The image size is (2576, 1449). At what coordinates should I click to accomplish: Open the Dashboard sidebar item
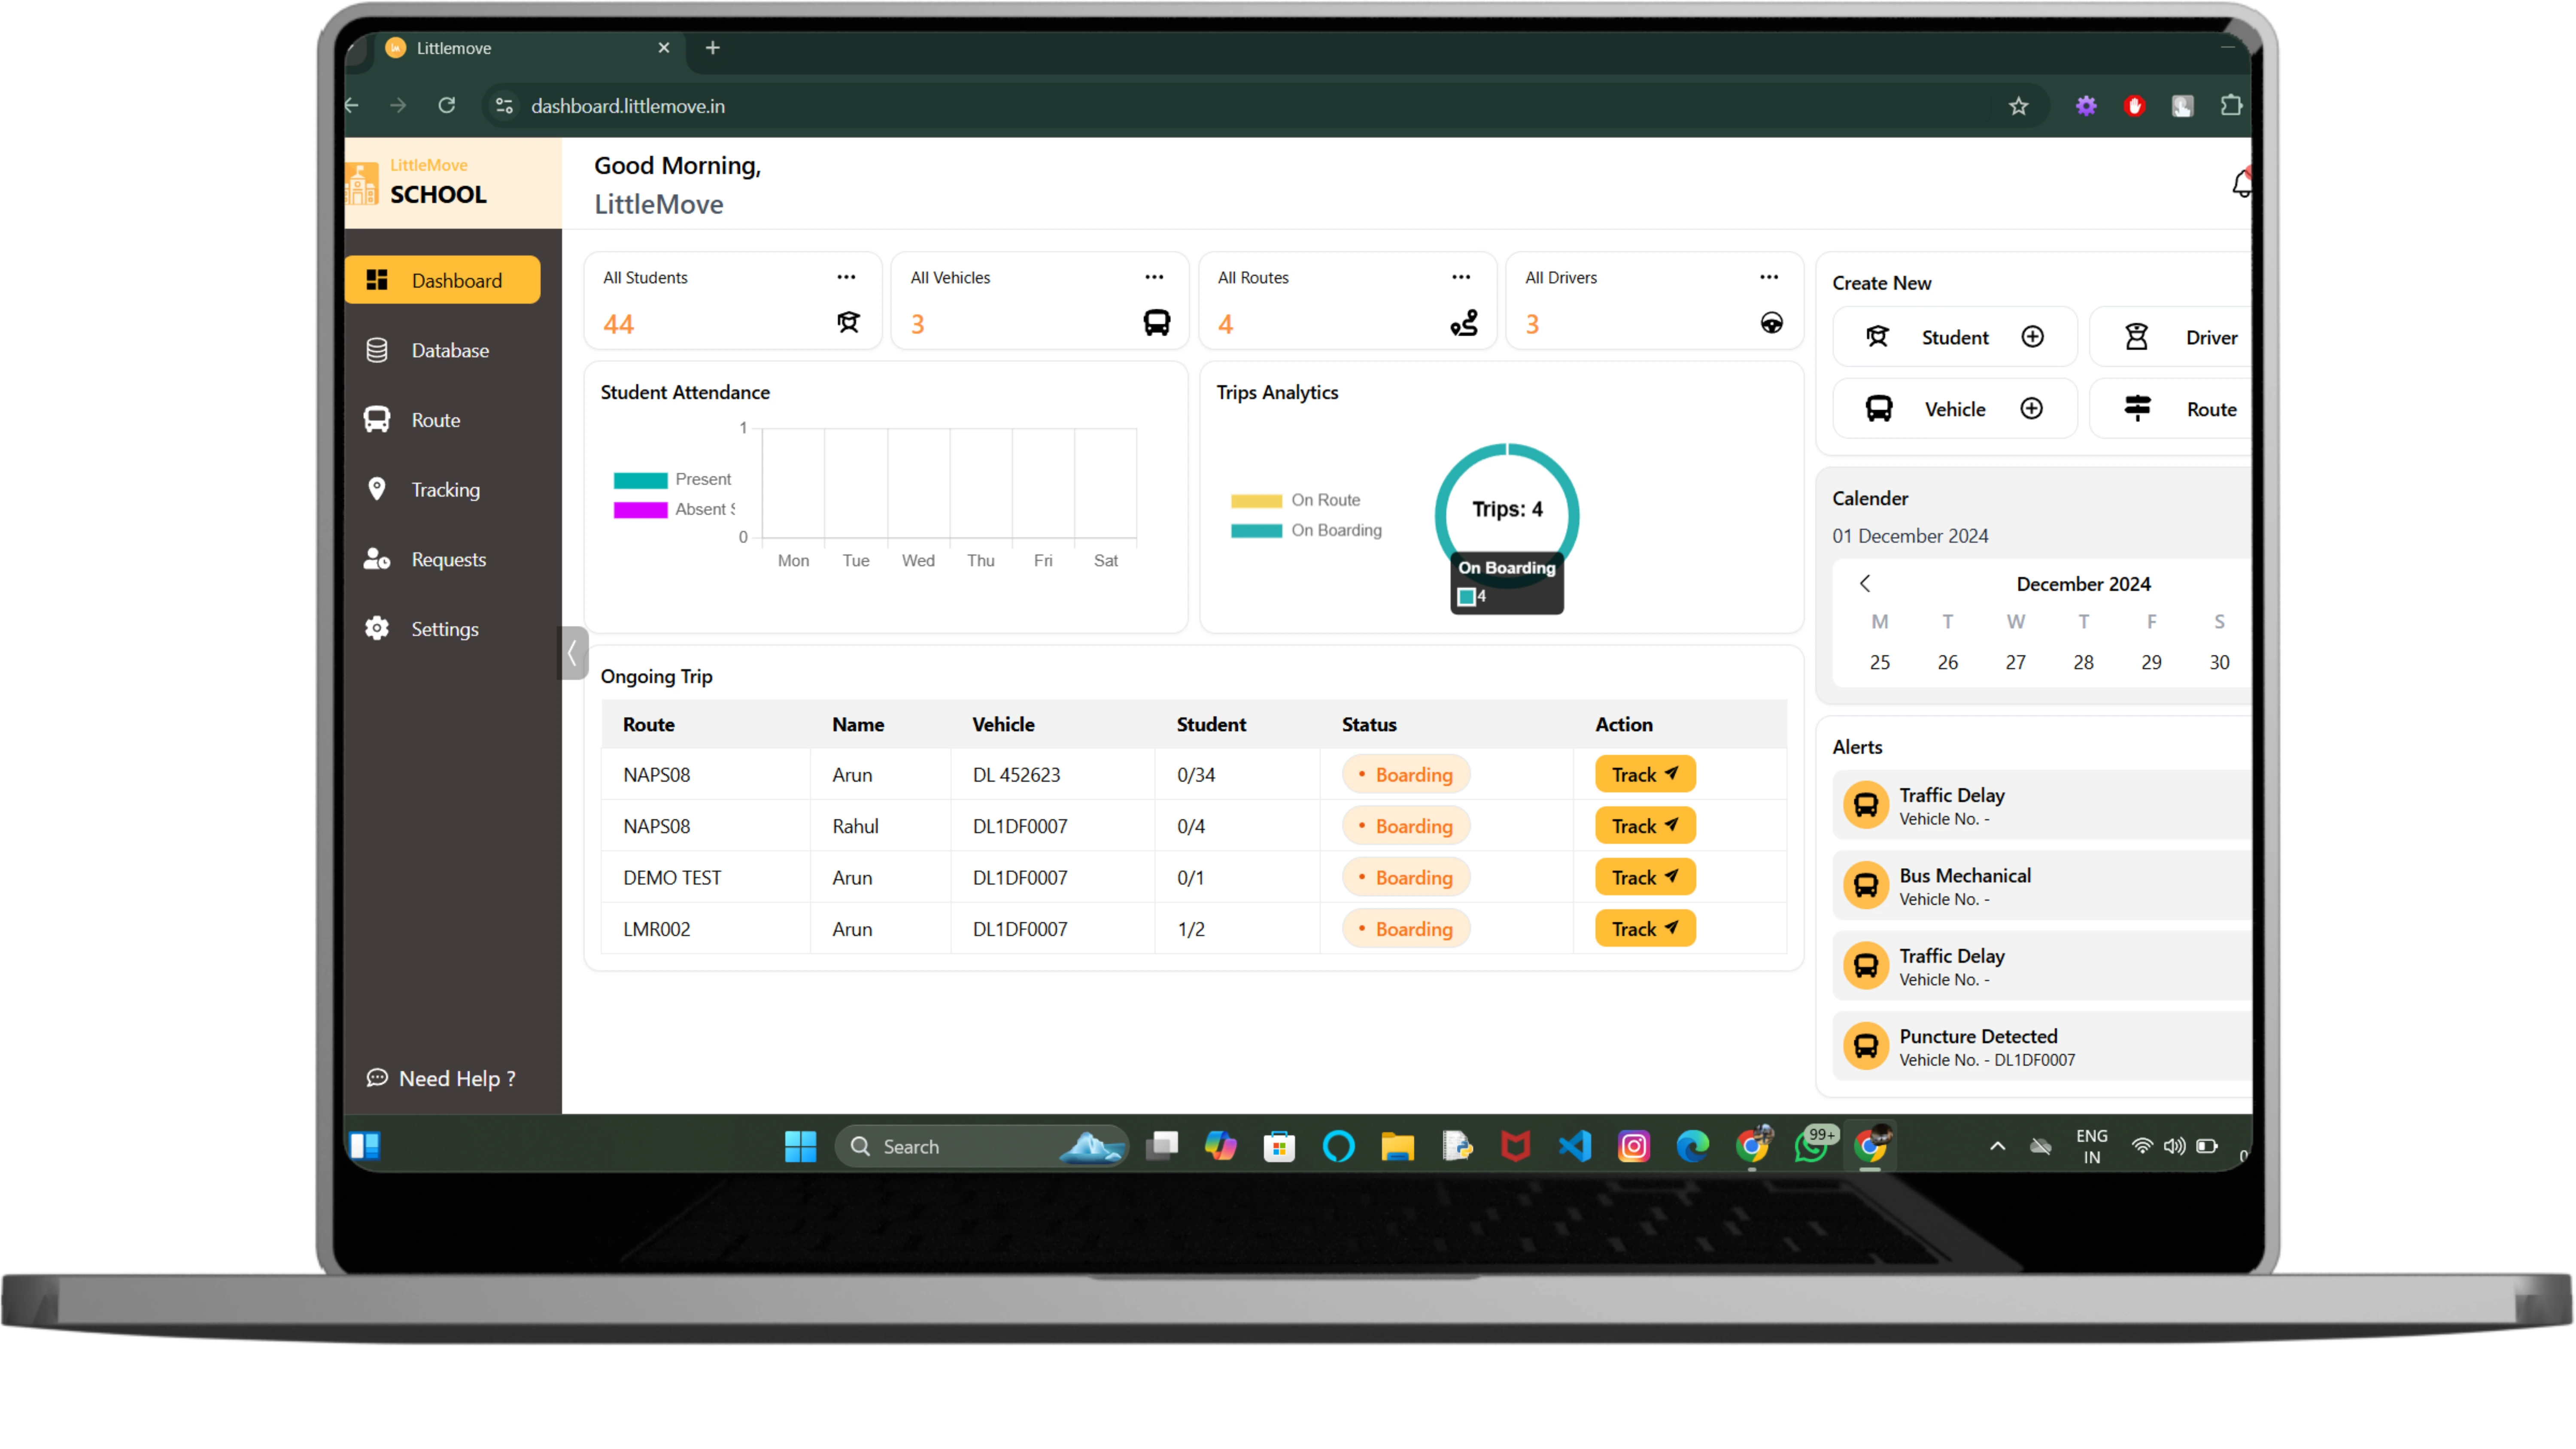[442, 280]
